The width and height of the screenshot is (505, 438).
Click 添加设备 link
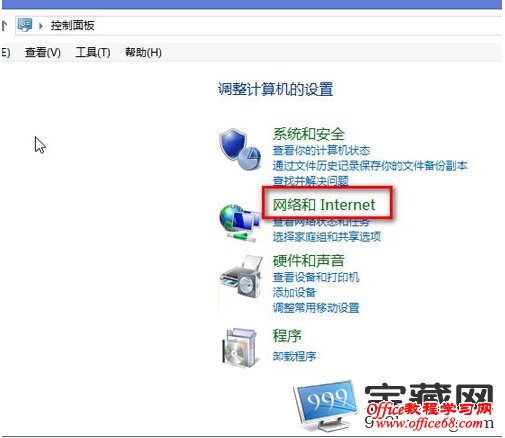(x=294, y=292)
